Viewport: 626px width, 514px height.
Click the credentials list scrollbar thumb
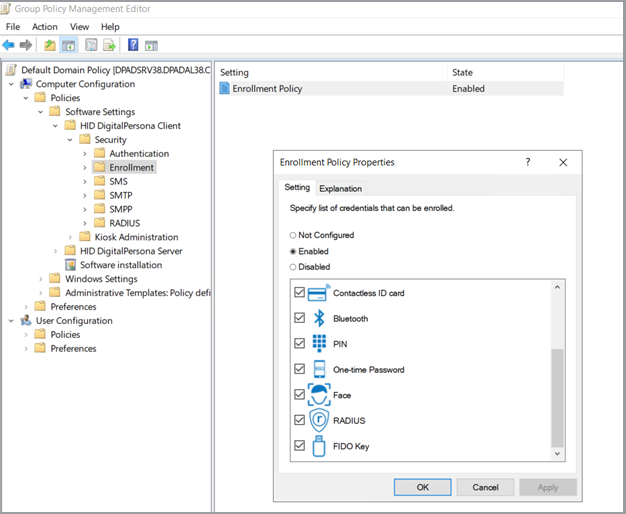coord(558,396)
